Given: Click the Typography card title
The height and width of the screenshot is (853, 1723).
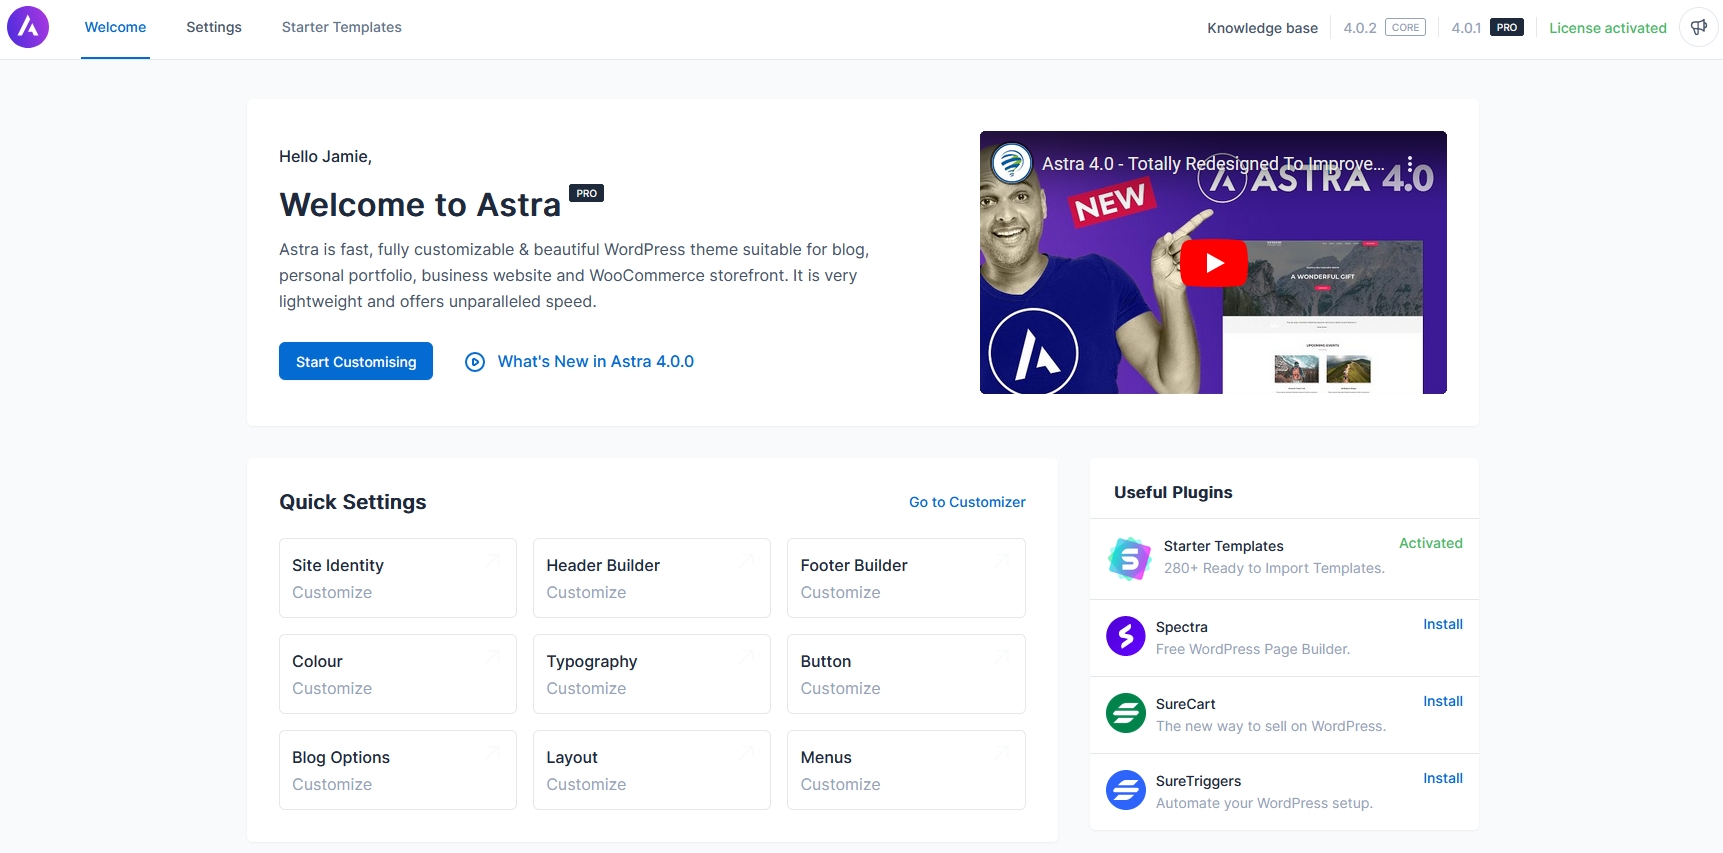Looking at the screenshot, I should (592, 661).
